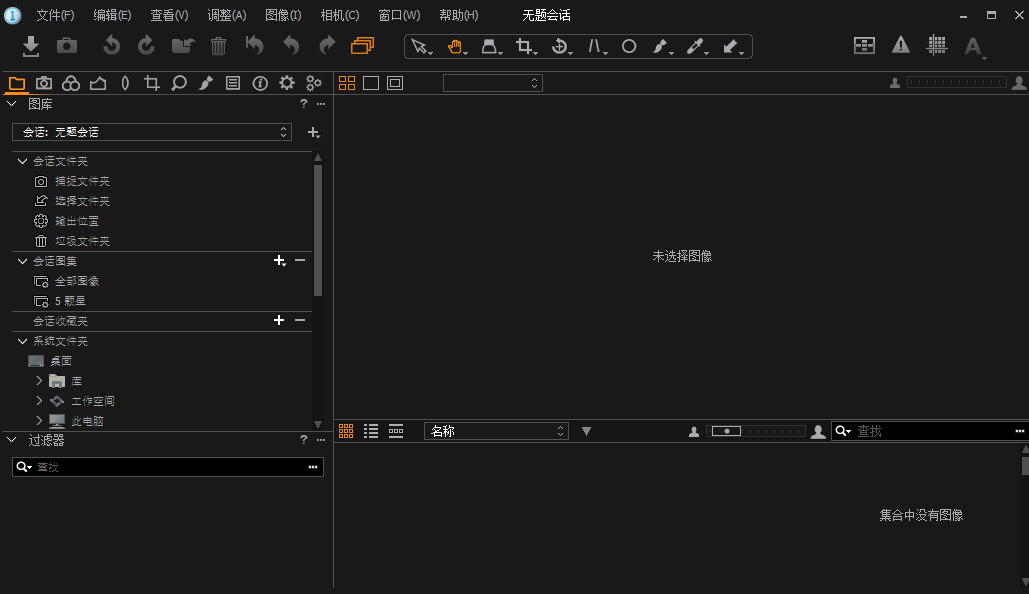Switch browser to list view
Viewport: 1029px width, 594px height.
click(x=371, y=431)
